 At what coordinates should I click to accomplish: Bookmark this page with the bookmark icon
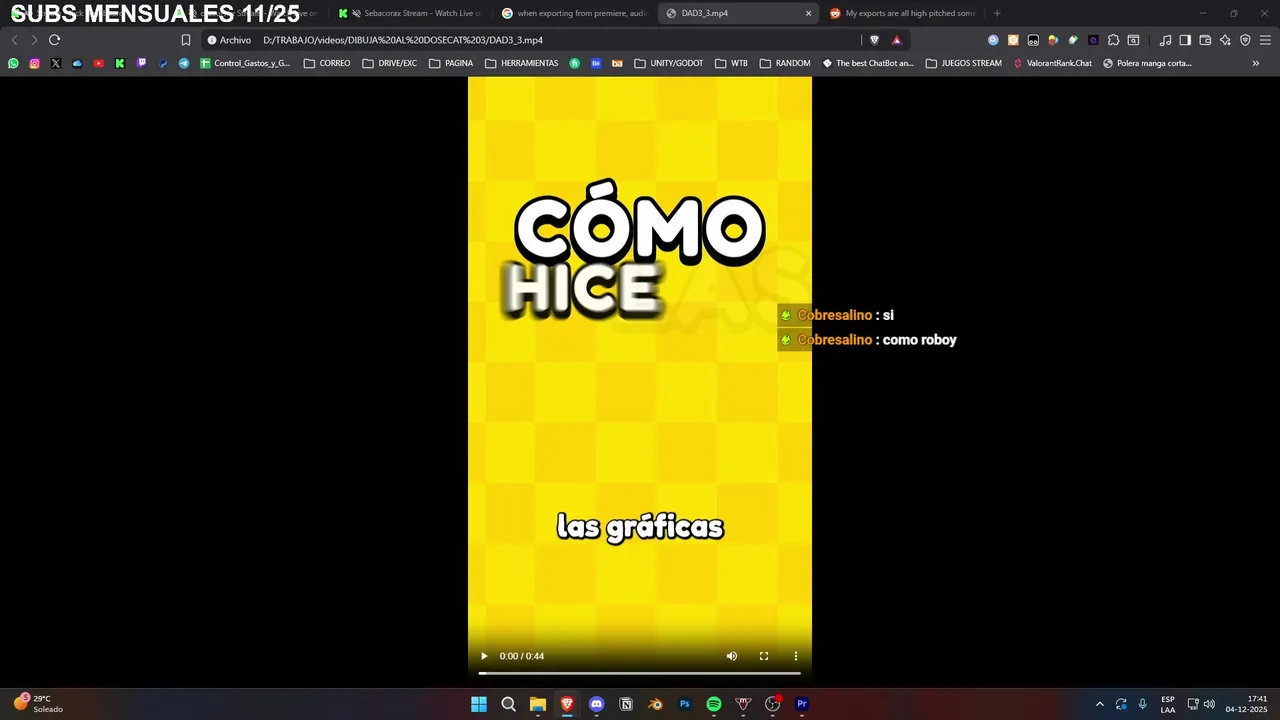pyautogui.click(x=186, y=40)
